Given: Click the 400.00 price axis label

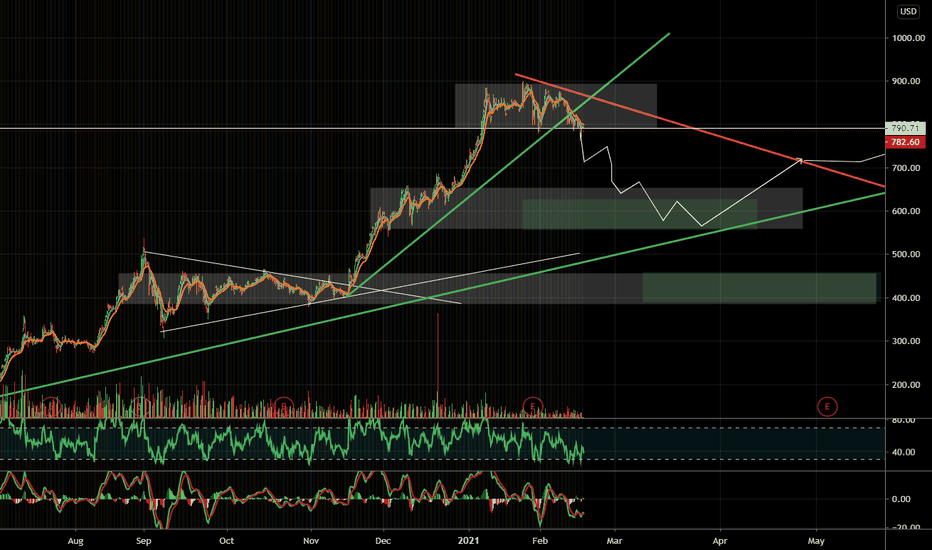Looking at the screenshot, I should pyautogui.click(x=906, y=298).
